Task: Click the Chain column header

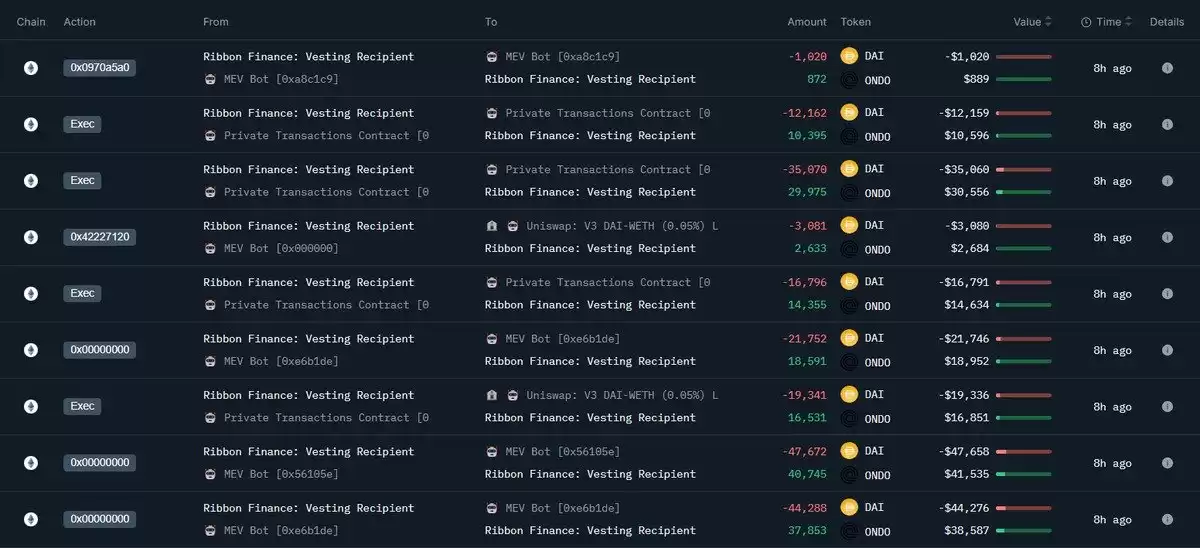Action: click(31, 22)
